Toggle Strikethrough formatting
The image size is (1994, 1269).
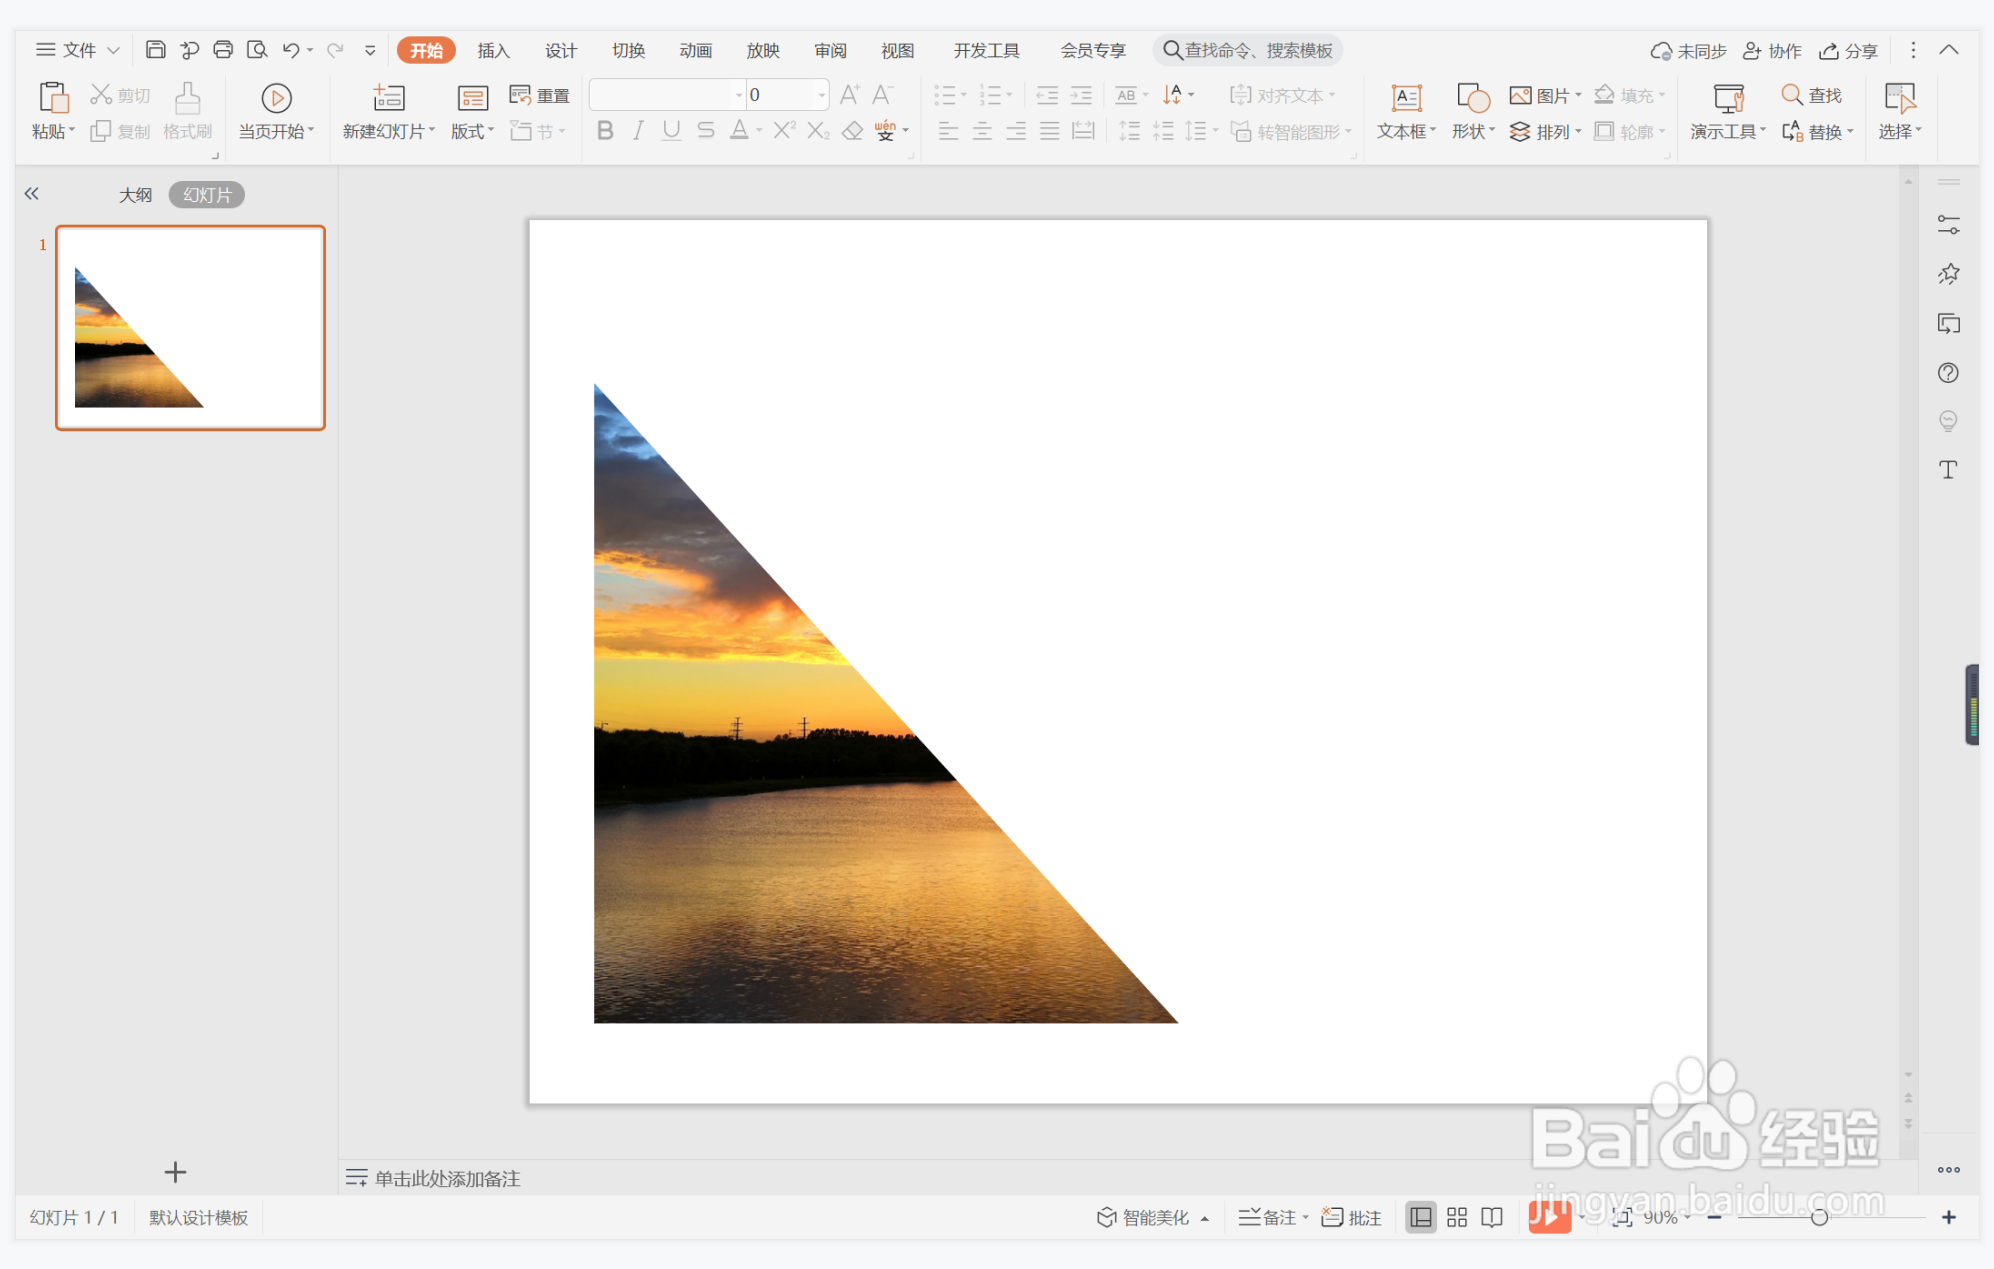coord(705,130)
